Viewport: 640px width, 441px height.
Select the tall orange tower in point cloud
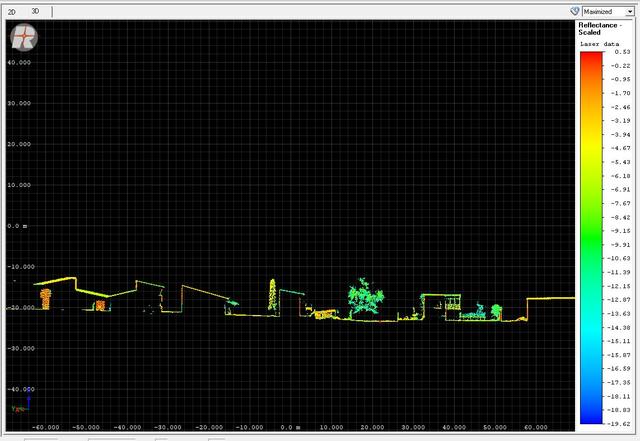point(272,294)
